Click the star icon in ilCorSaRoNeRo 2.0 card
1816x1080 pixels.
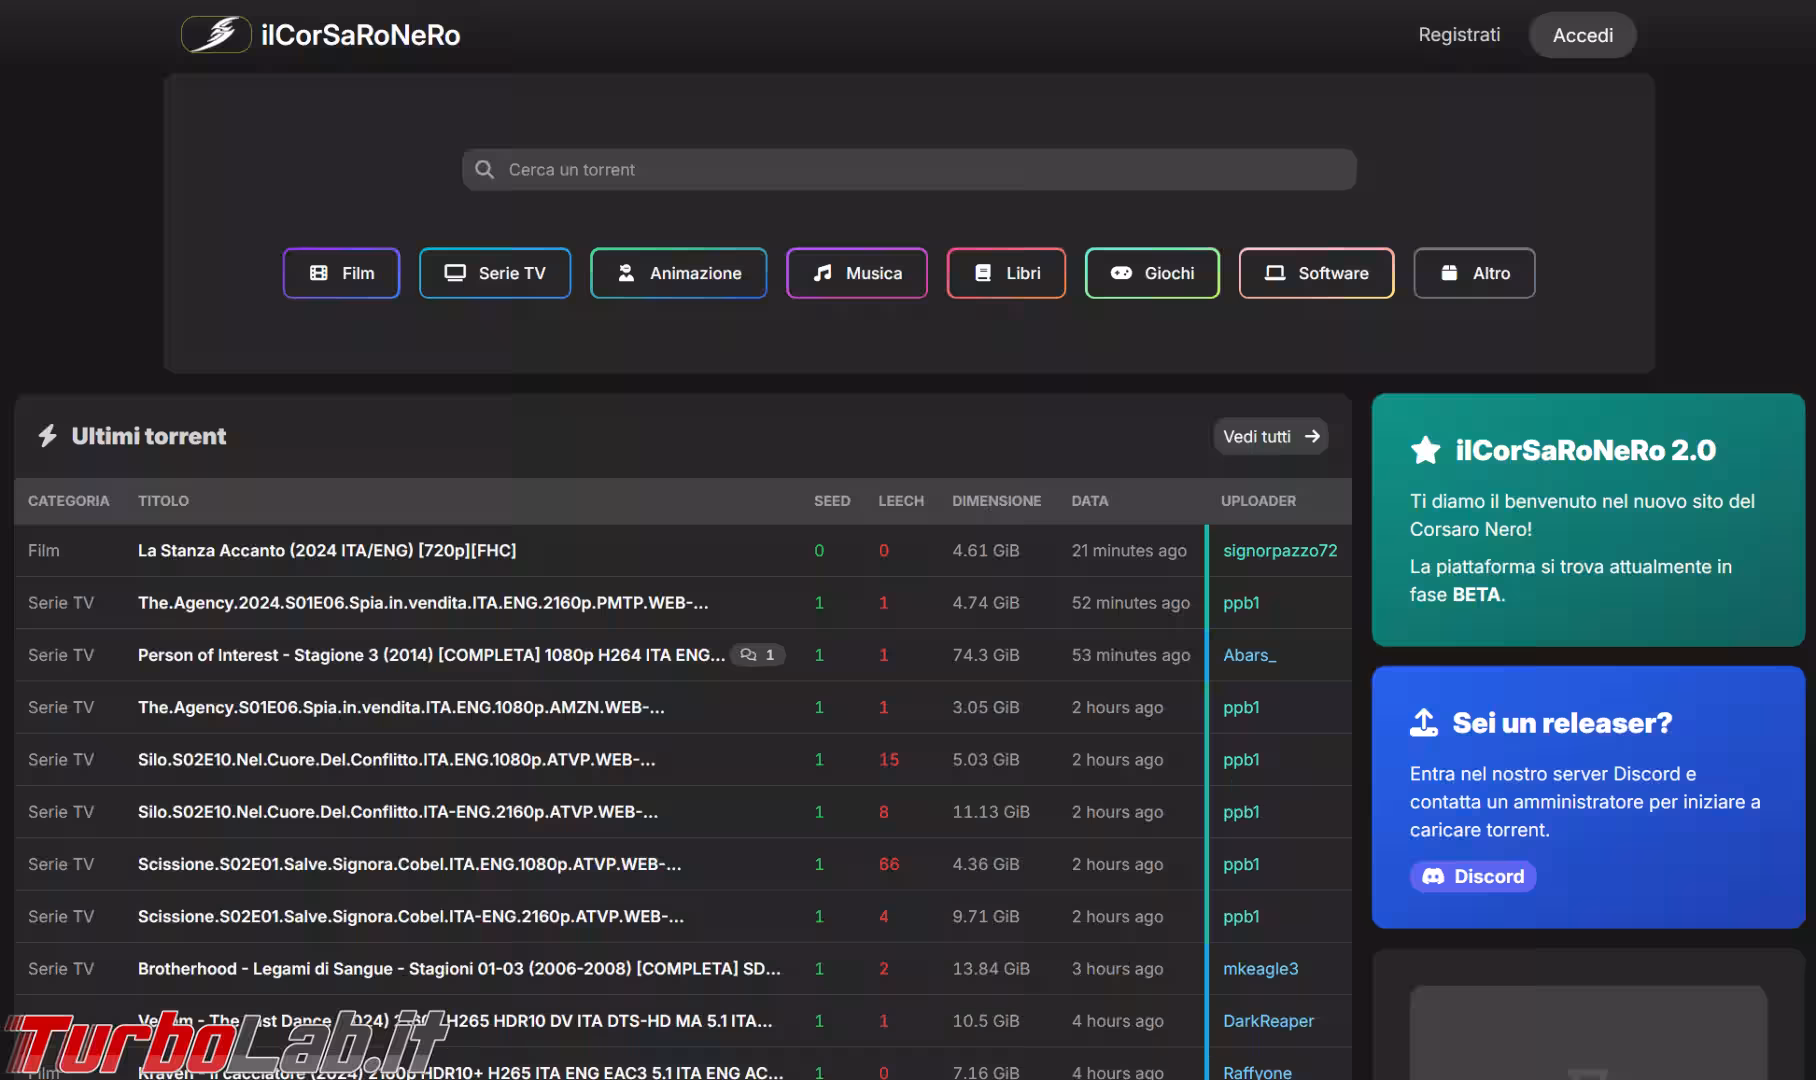pyautogui.click(x=1425, y=450)
